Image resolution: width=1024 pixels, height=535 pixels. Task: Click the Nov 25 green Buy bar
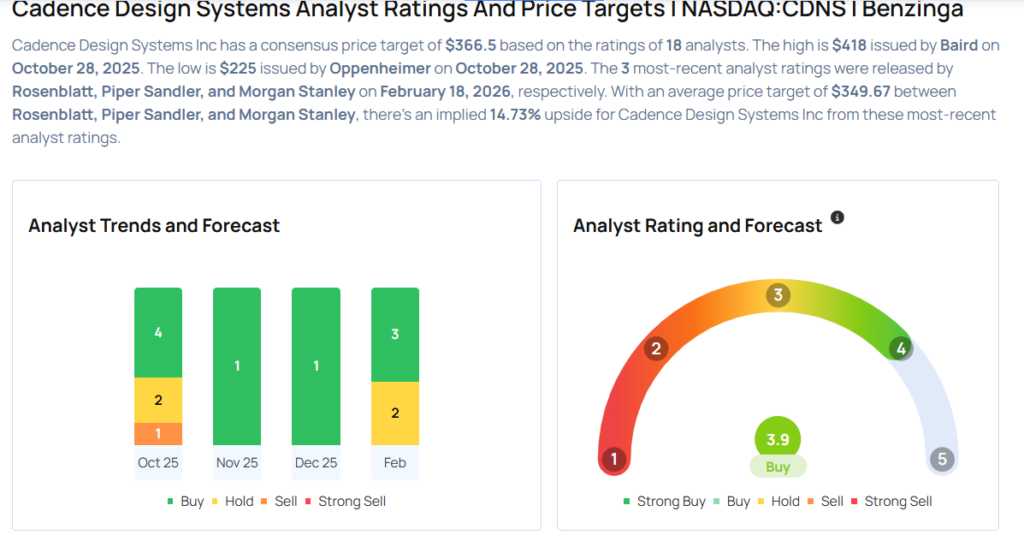(237, 366)
